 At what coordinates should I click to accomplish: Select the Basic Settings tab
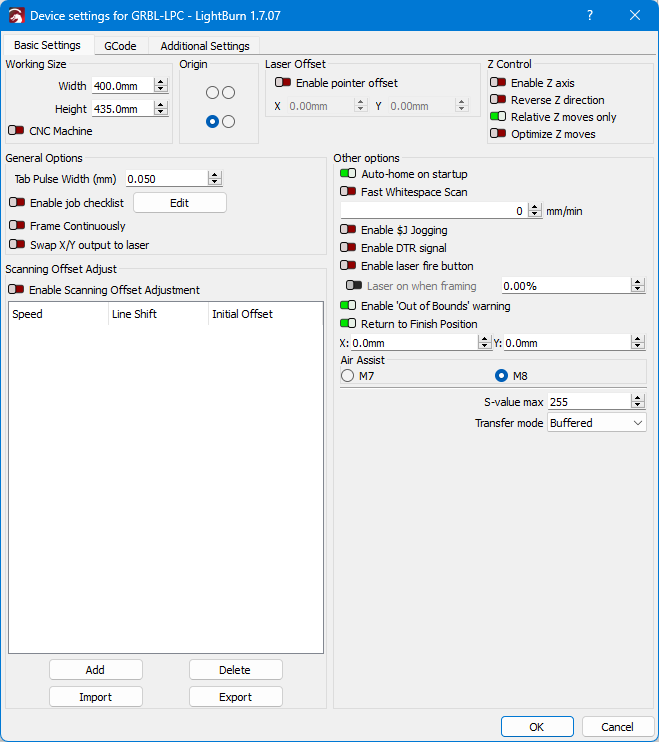tap(47, 45)
